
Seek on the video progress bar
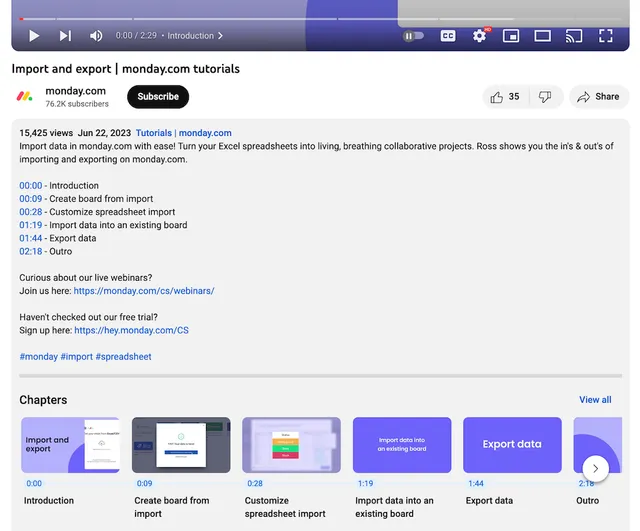320,19
